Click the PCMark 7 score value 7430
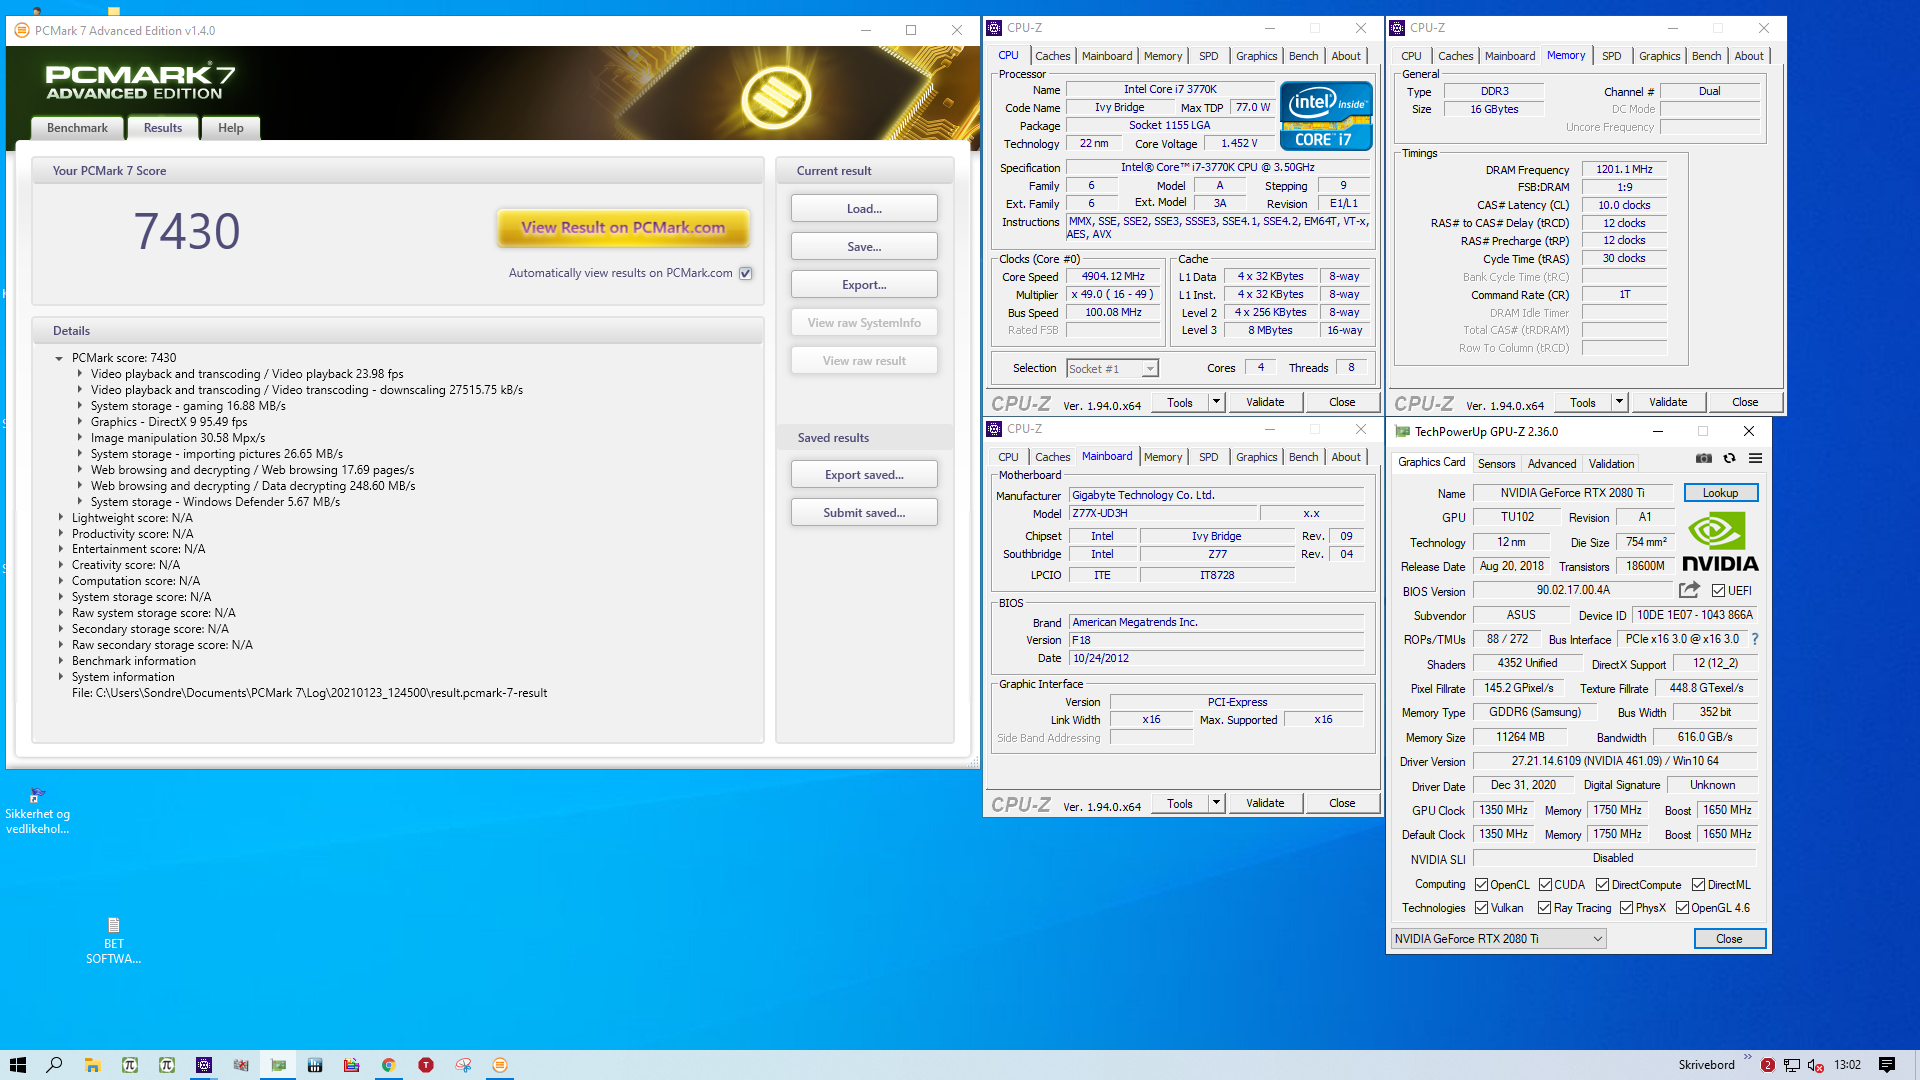Screen dimensions: 1920x1080 [187, 232]
